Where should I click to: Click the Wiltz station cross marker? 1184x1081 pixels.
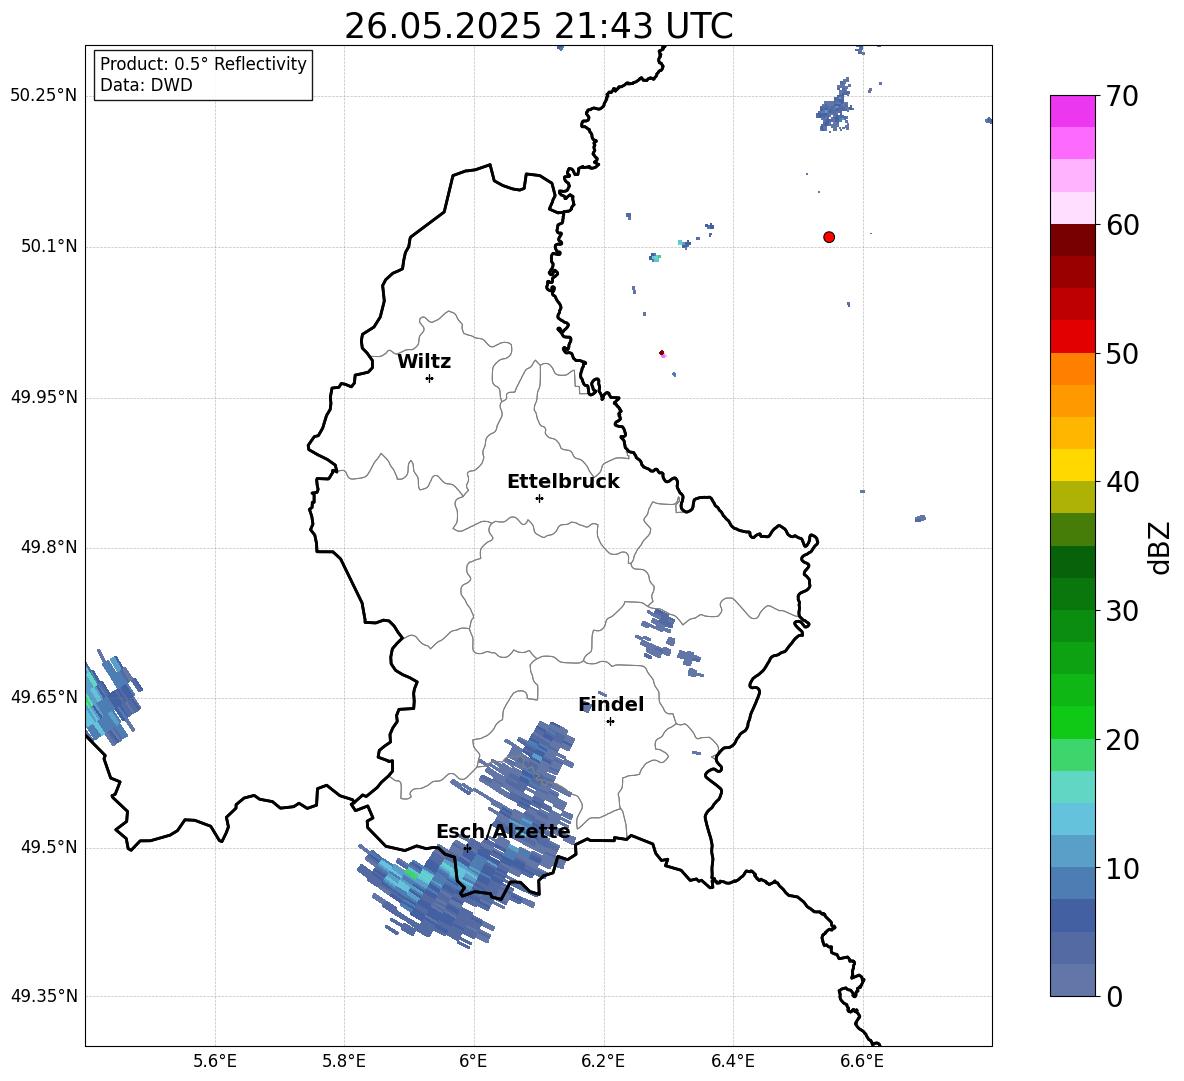[429, 378]
